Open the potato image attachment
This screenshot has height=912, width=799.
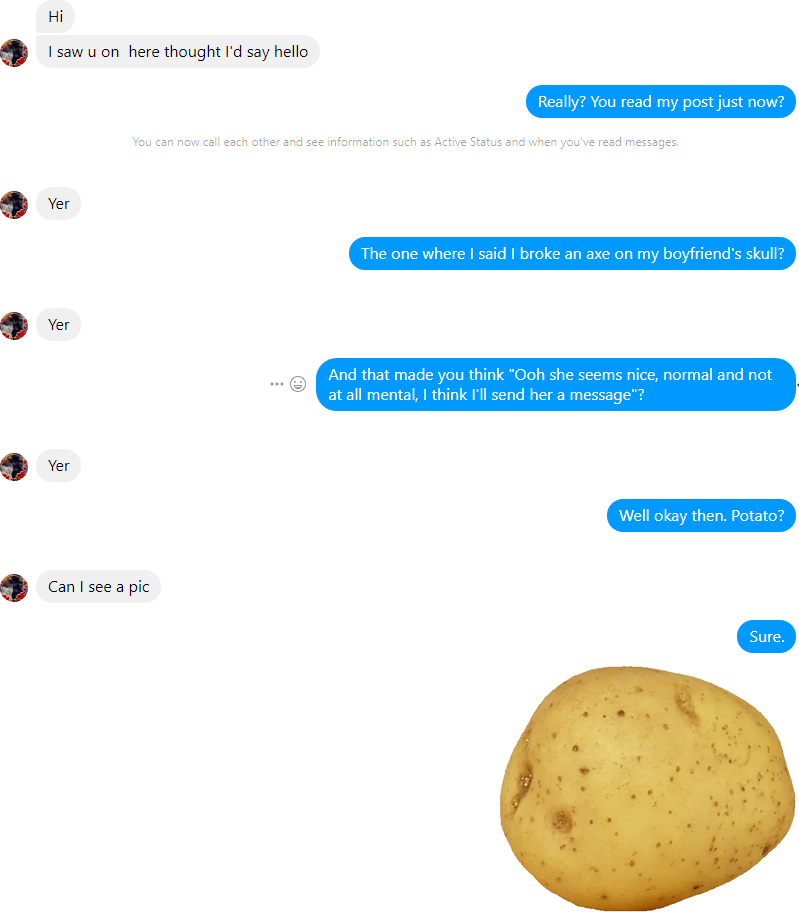coord(647,788)
